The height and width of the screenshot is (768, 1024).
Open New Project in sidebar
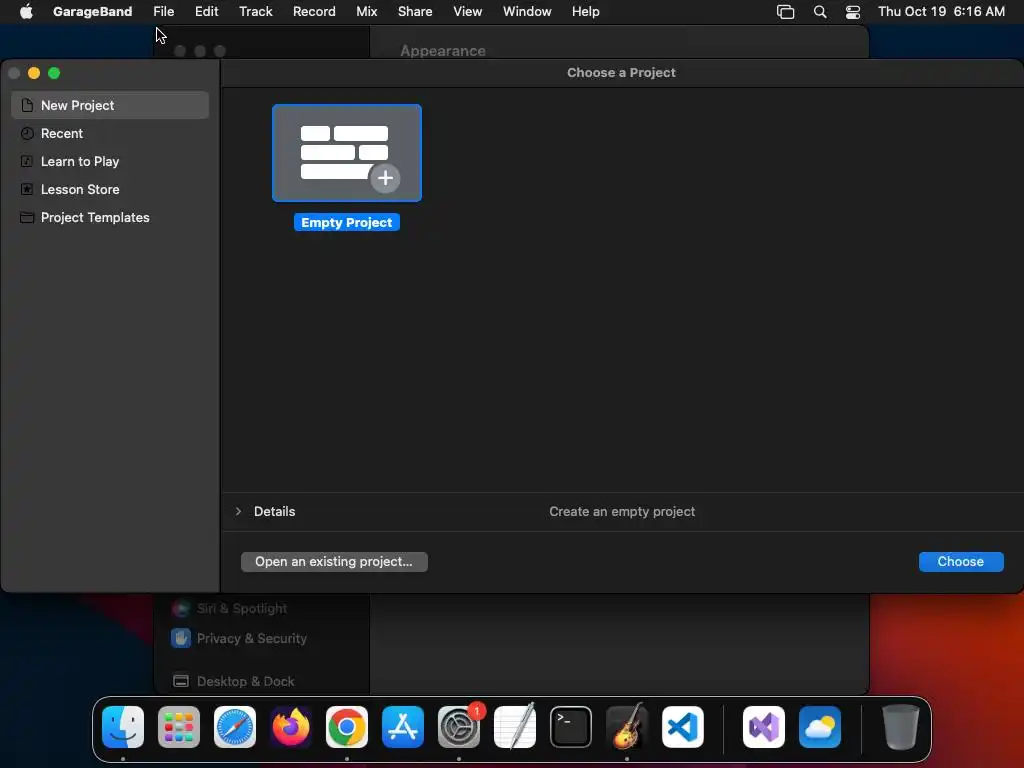click(x=110, y=105)
